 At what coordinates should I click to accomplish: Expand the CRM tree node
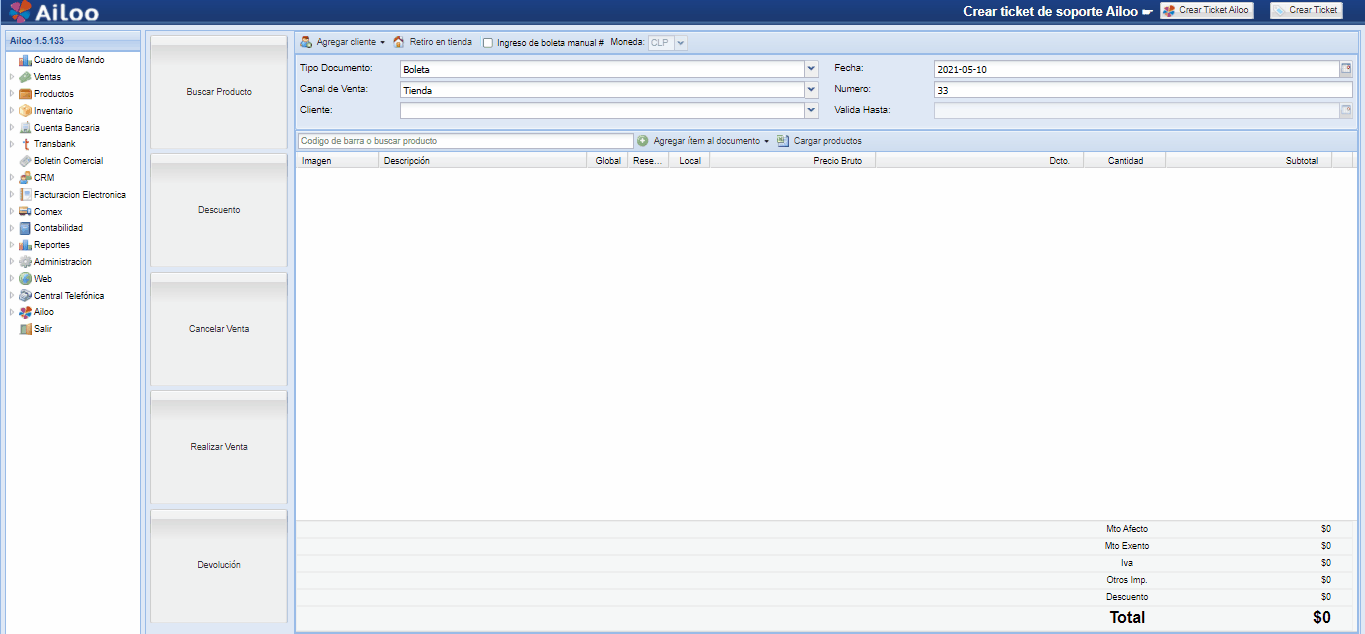(x=12, y=178)
